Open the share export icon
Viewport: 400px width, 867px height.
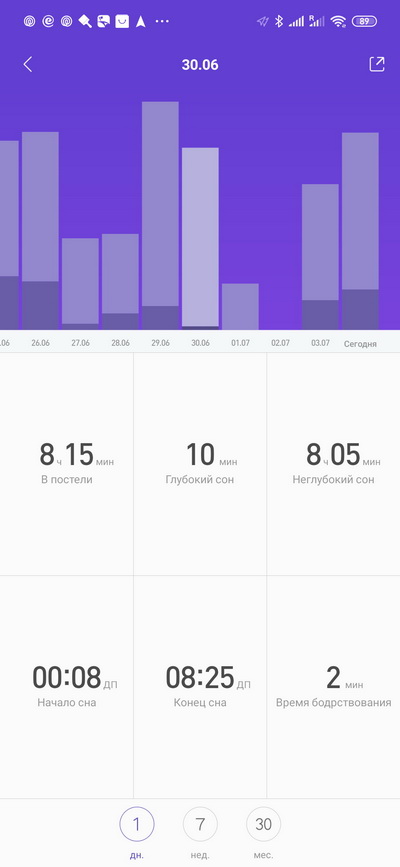[377, 64]
